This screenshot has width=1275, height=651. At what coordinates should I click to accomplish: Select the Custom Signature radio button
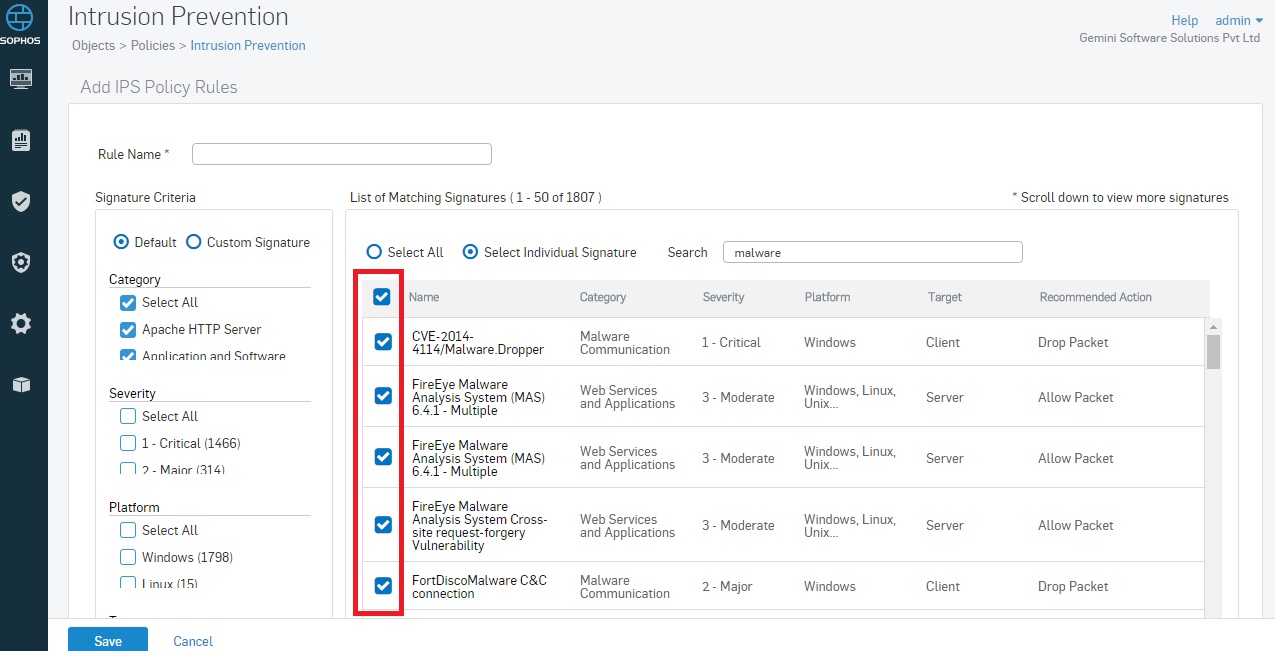[194, 242]
